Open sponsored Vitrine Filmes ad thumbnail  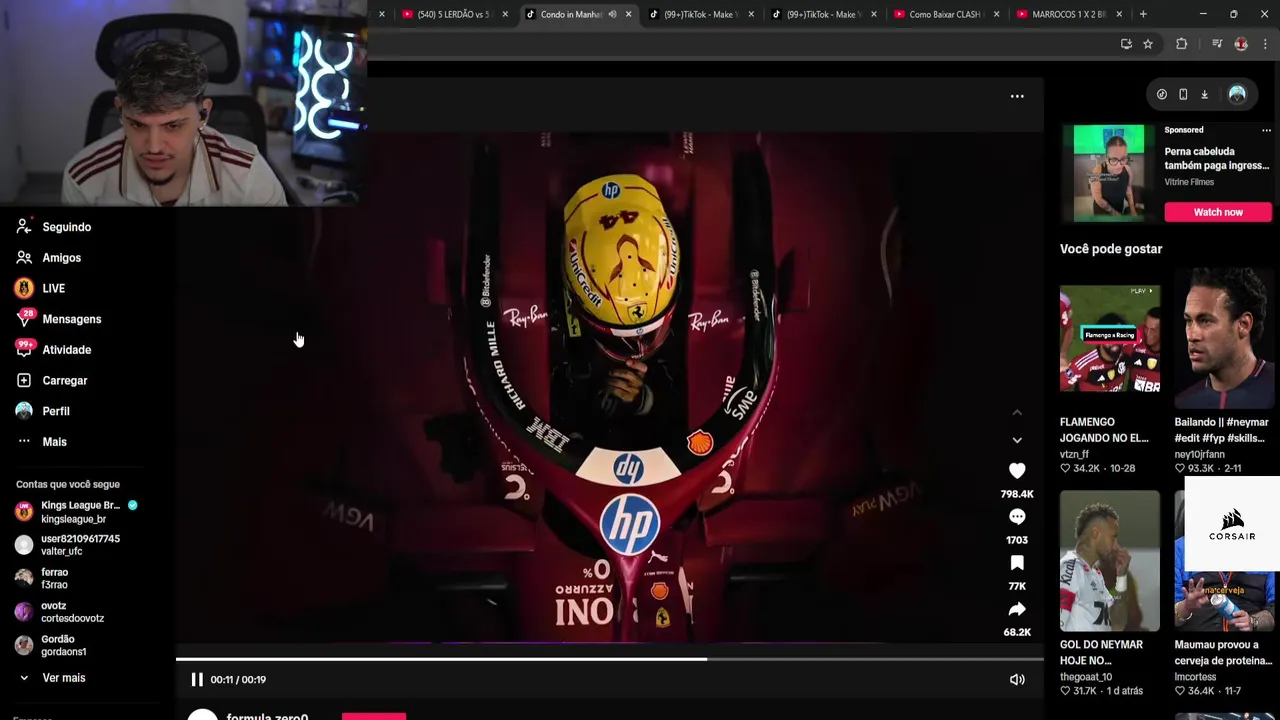[1108, 173]
